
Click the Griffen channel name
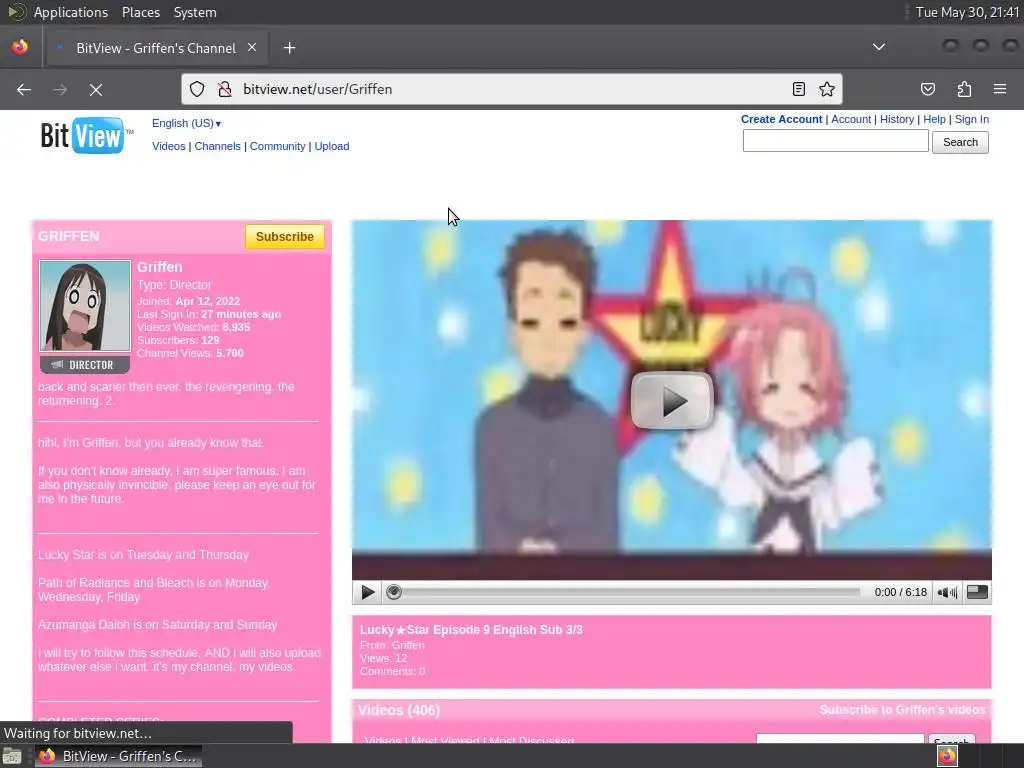[159, 267]
